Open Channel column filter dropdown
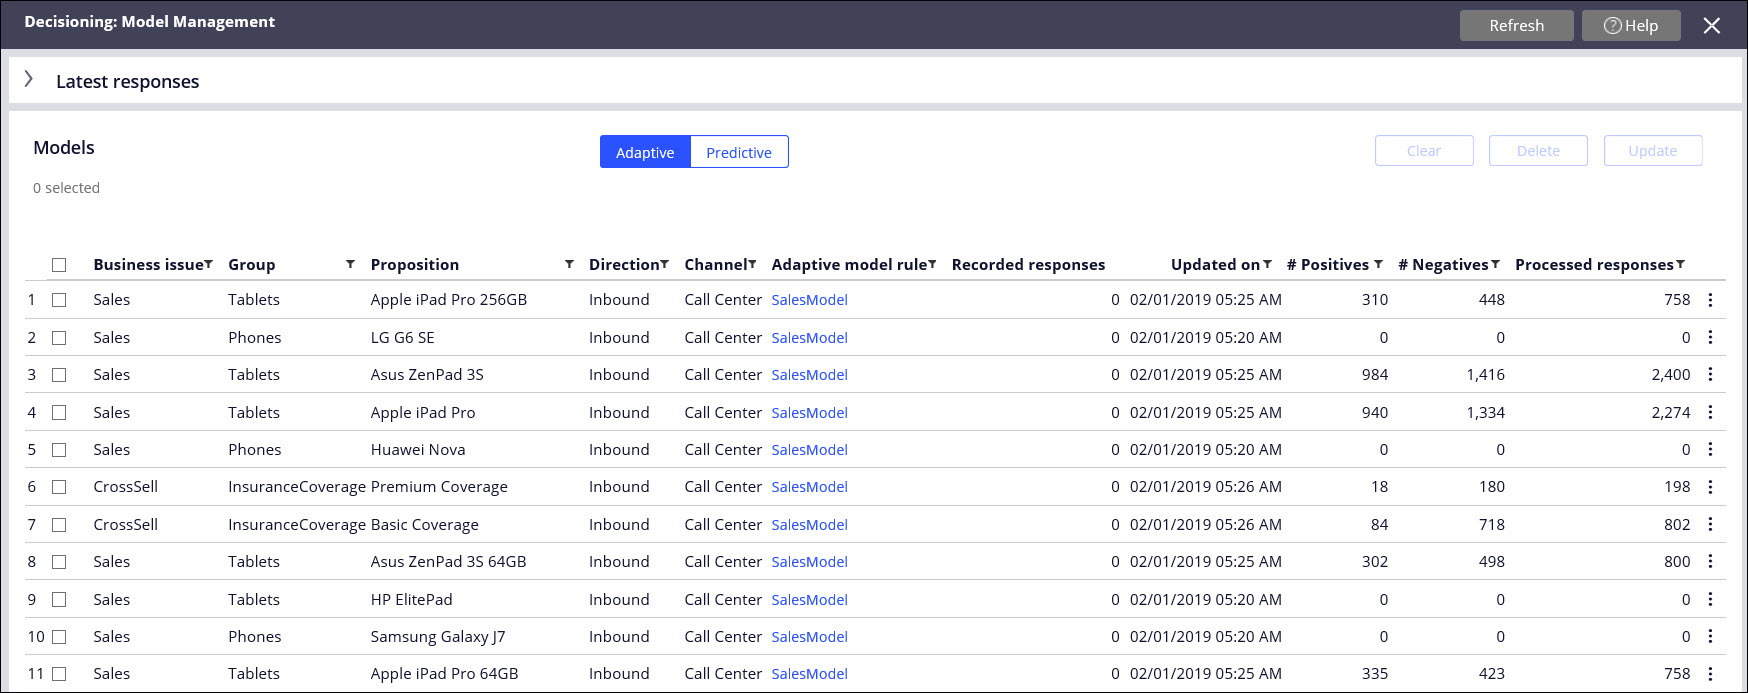The height and width of the screenshot is (693, 1748). coord(752,264)
